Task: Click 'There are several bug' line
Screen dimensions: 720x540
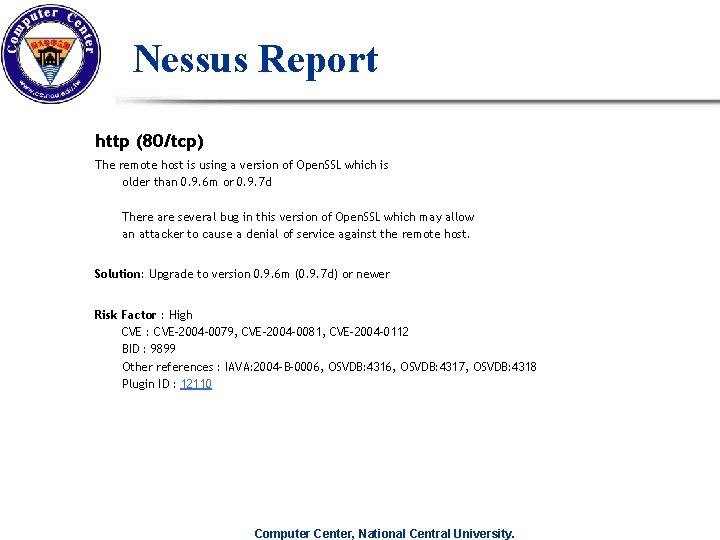Action: pyautogui.click(x=298, y=217)
